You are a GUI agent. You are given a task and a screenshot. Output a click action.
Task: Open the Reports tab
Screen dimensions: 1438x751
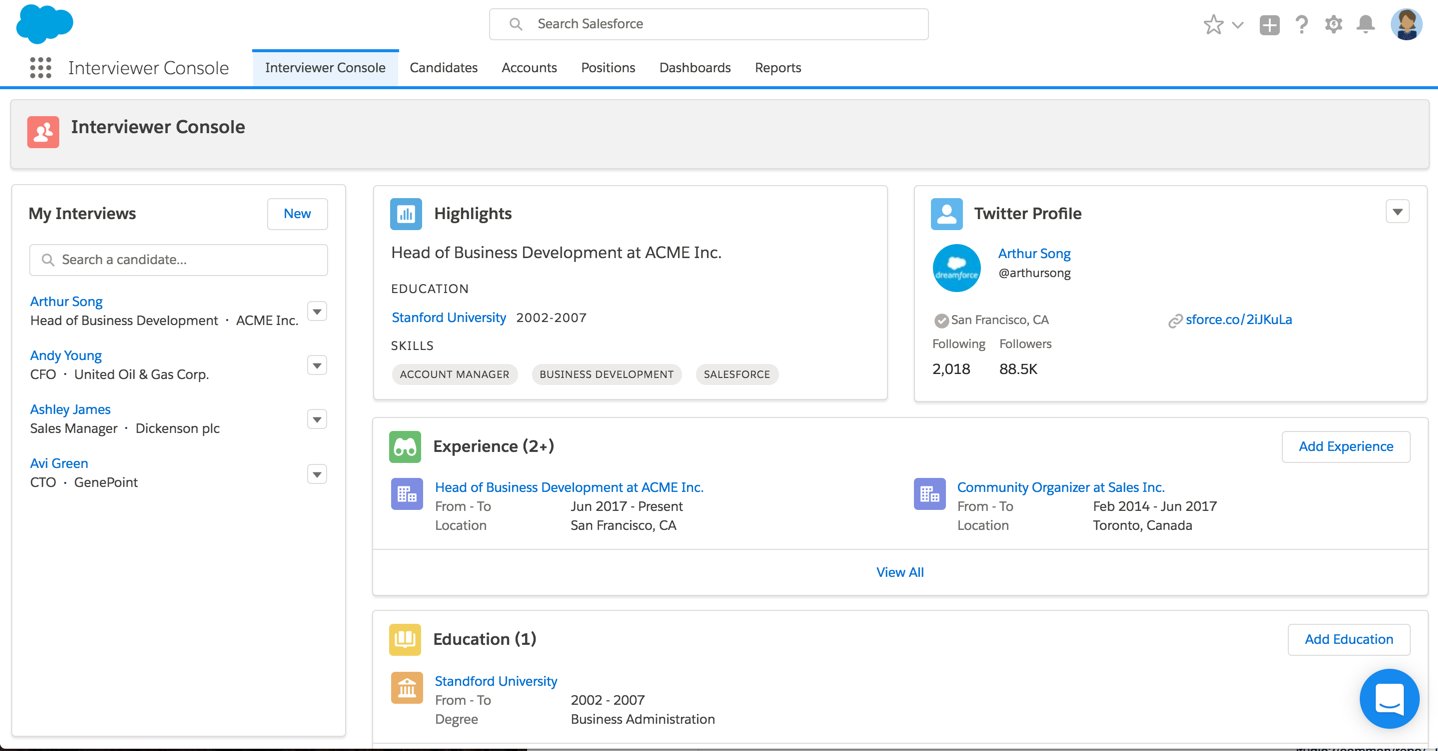click(x=778, y=68)
